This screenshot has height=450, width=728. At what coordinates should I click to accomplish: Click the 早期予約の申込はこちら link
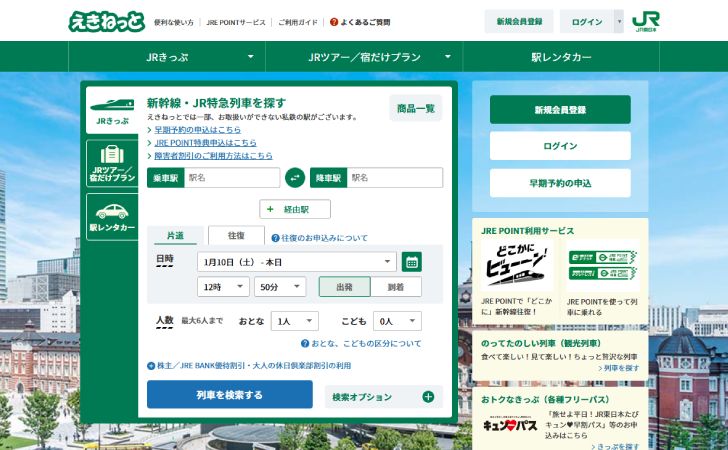pos(197,130)
